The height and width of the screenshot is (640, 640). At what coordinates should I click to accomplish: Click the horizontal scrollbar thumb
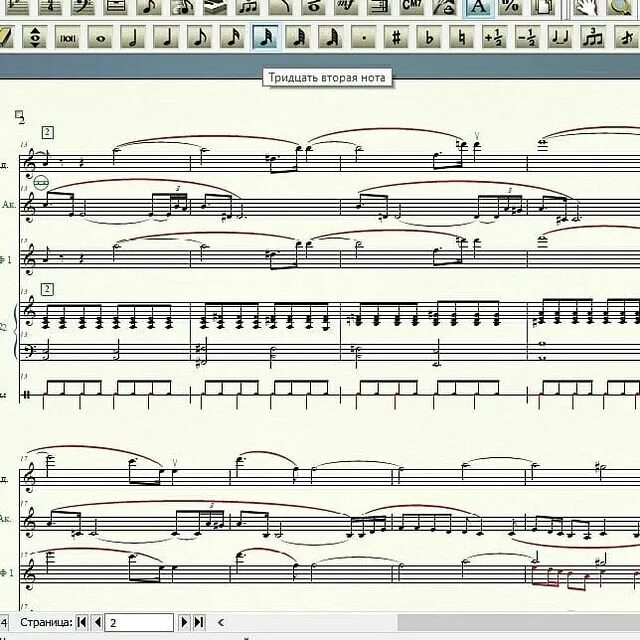[x=519, y=622]
